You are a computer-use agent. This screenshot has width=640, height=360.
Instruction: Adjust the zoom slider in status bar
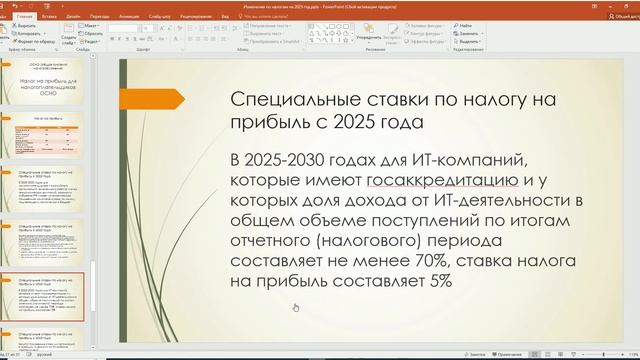click(603, 354)
